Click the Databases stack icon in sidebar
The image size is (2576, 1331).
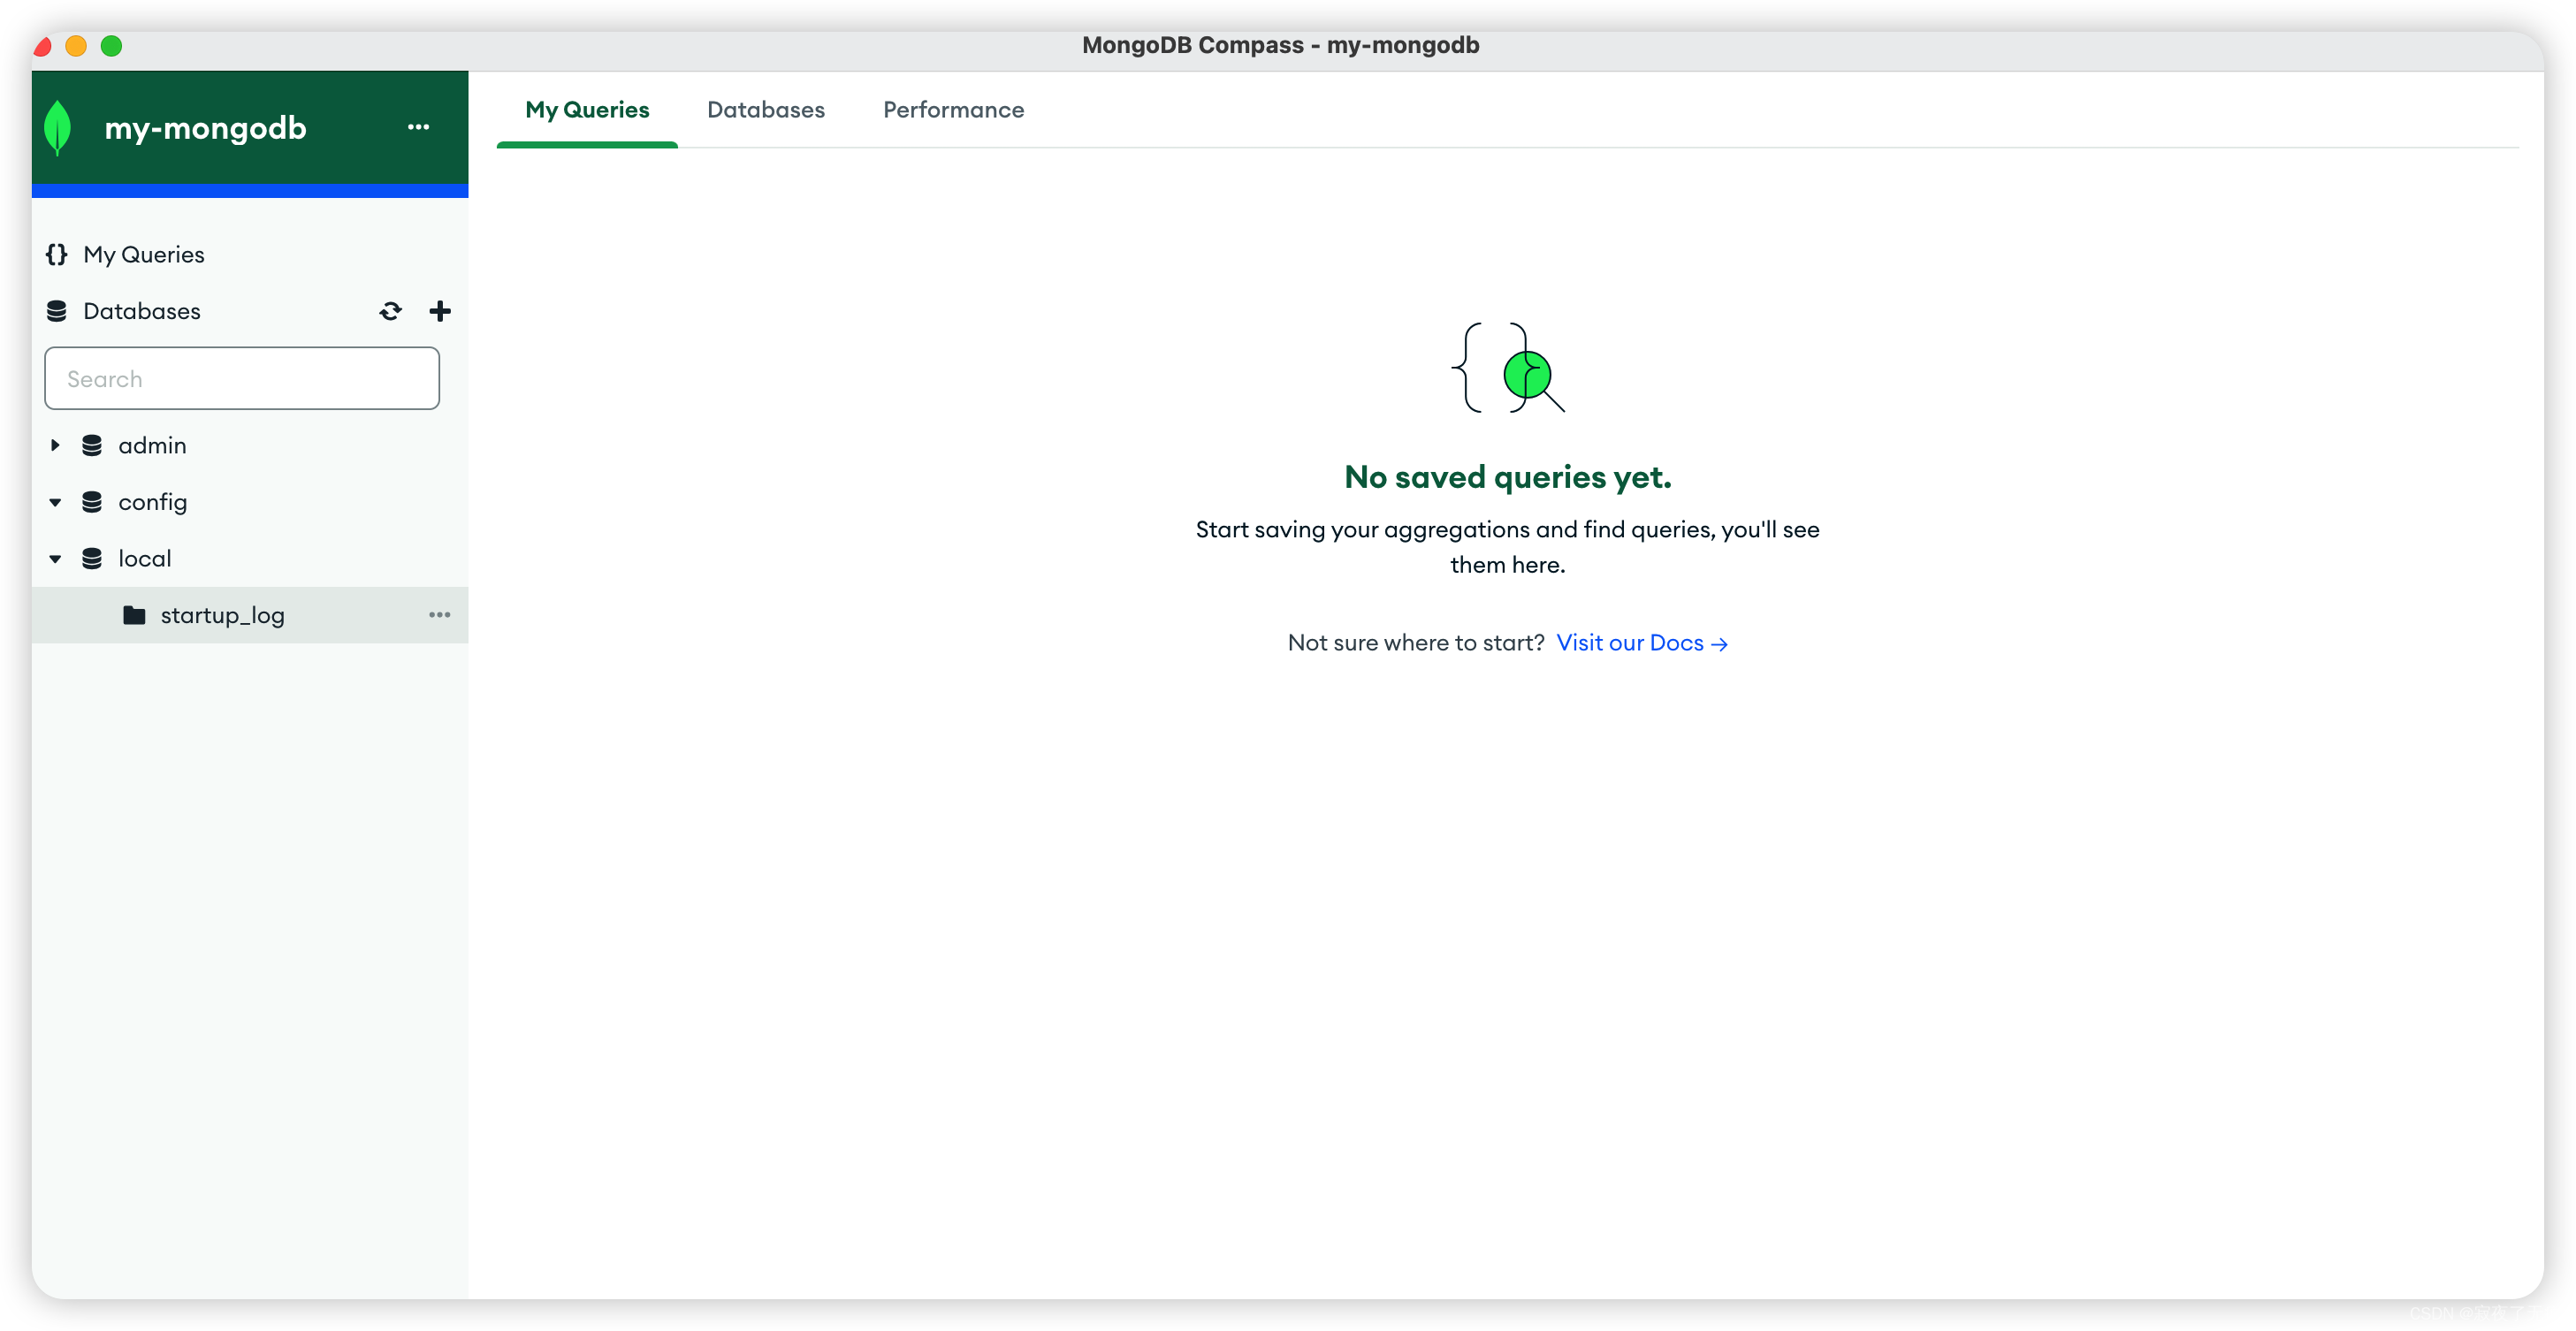[57, 311]
